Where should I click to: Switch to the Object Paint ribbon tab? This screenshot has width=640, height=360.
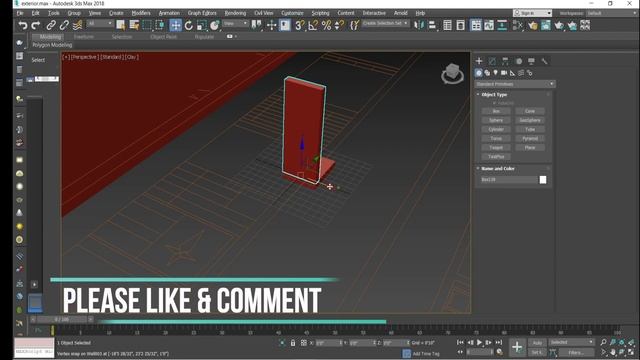pyautogui.click(x=163, y=37)
